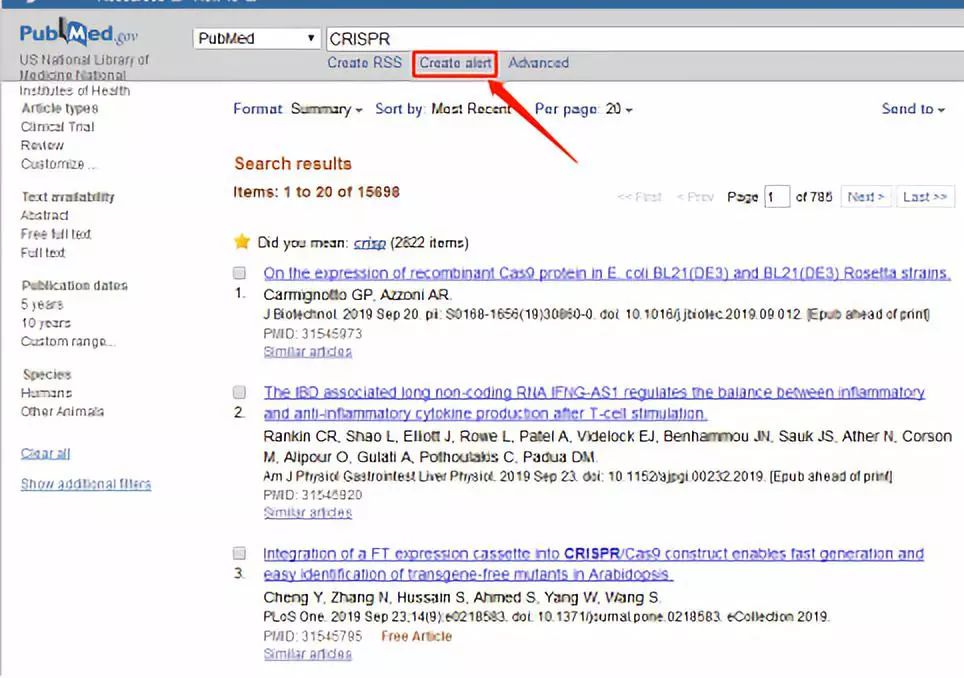The height and width of the screenshot is (678, 964).
Task: Open the PubMed database dropdown
Action: click(x=256, y=39)
